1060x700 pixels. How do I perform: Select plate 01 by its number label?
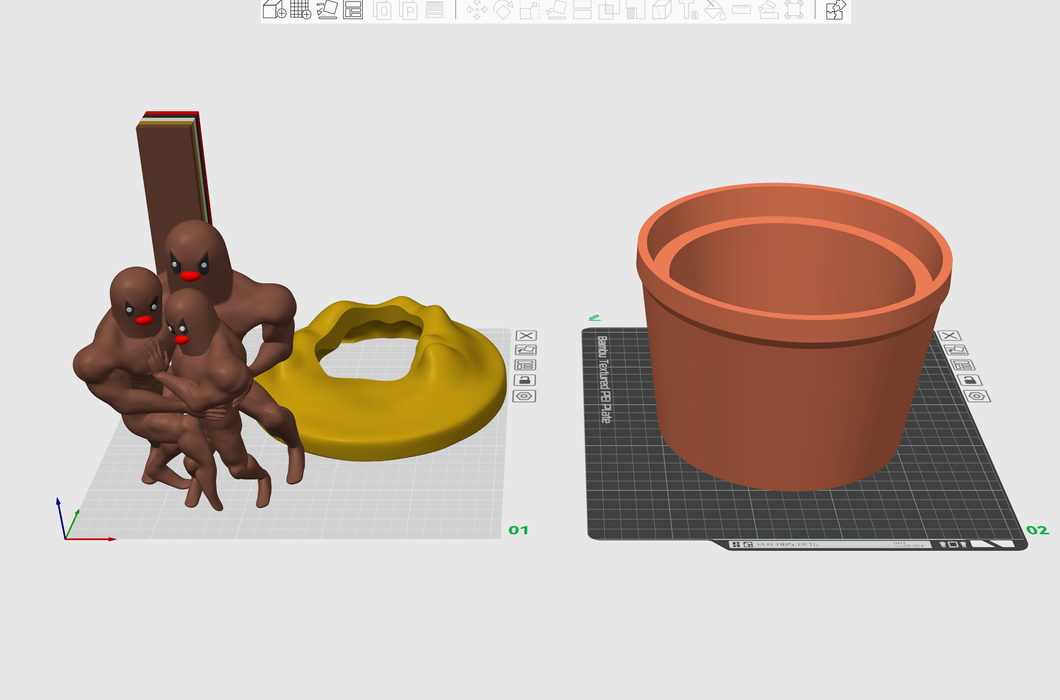[518, 530]
